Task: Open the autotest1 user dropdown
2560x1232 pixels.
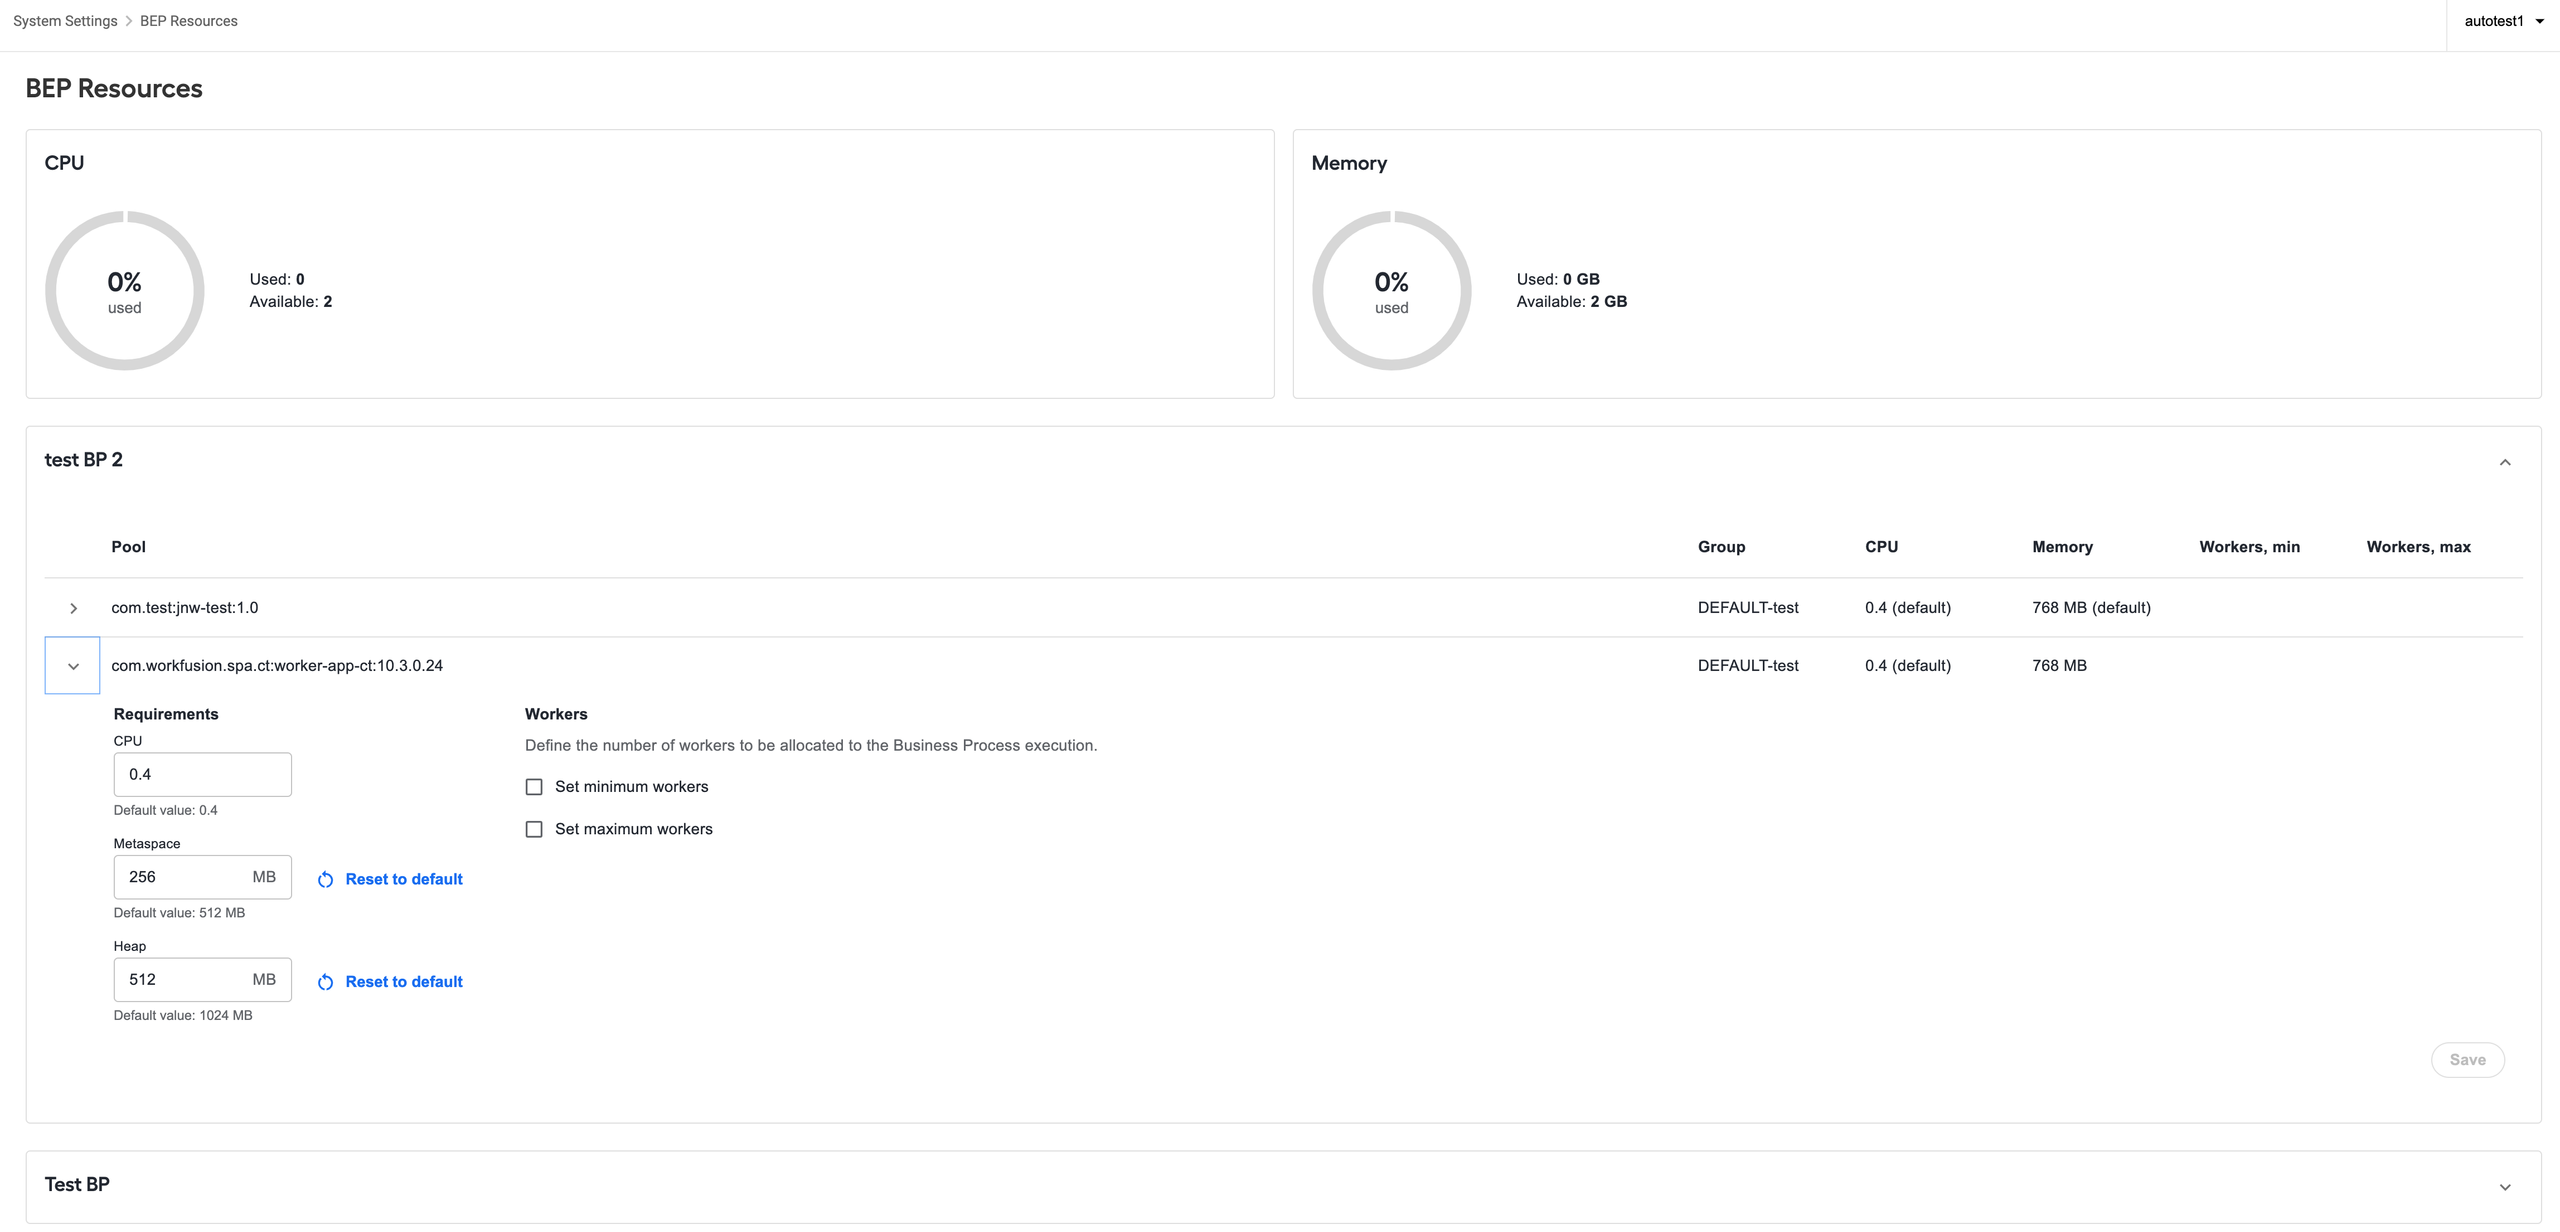Action: (x=2504, y=21)
